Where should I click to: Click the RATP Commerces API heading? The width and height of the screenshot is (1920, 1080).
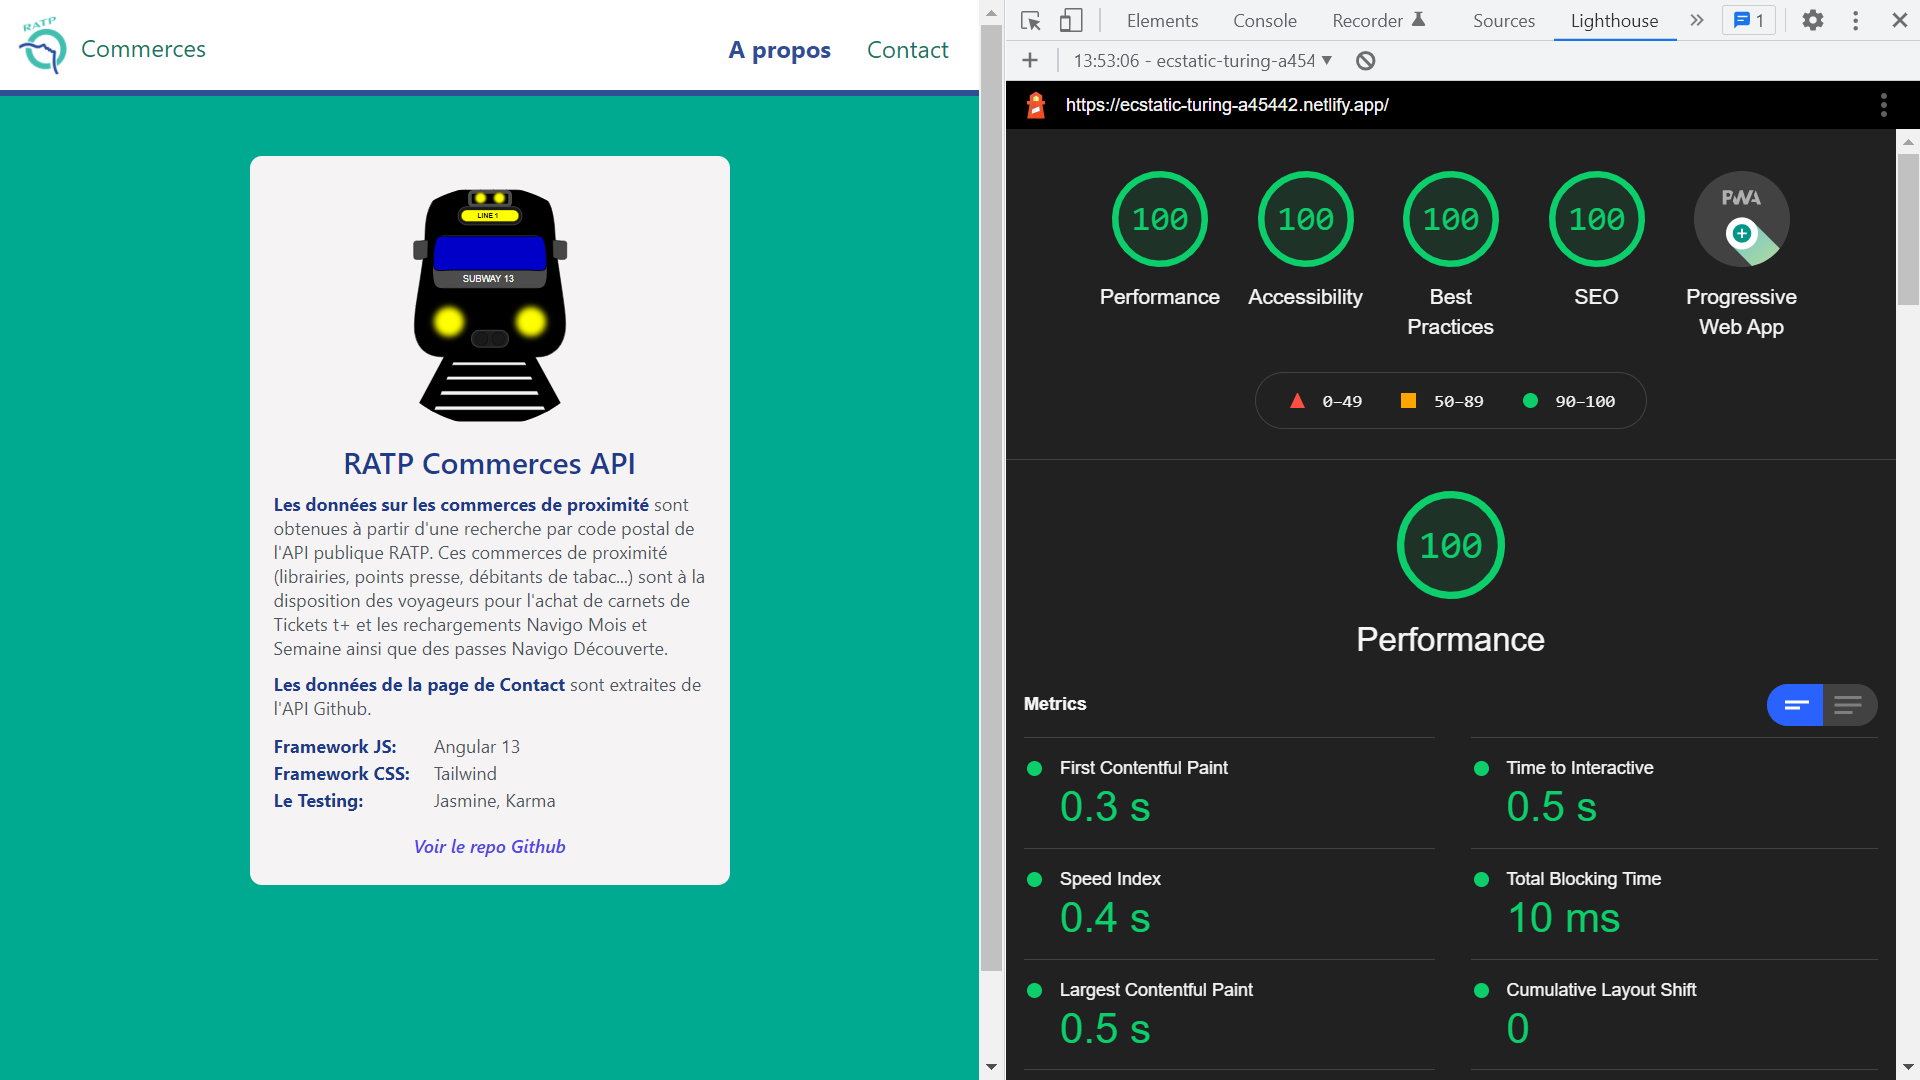pos(490,464)
